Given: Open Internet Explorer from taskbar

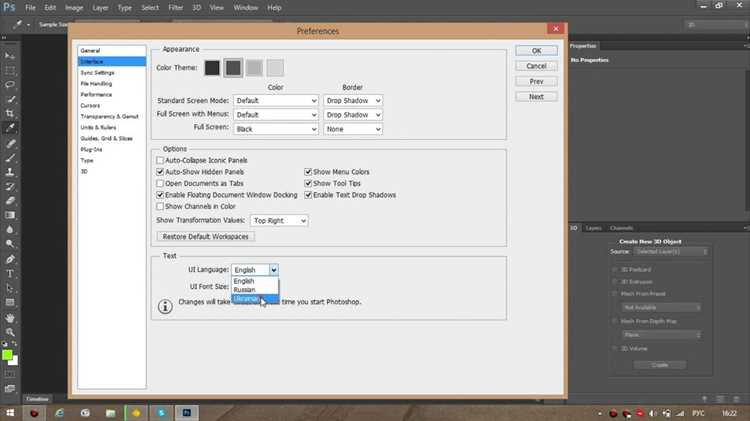Looking at the screenshot, I should (x=59, y=413).
